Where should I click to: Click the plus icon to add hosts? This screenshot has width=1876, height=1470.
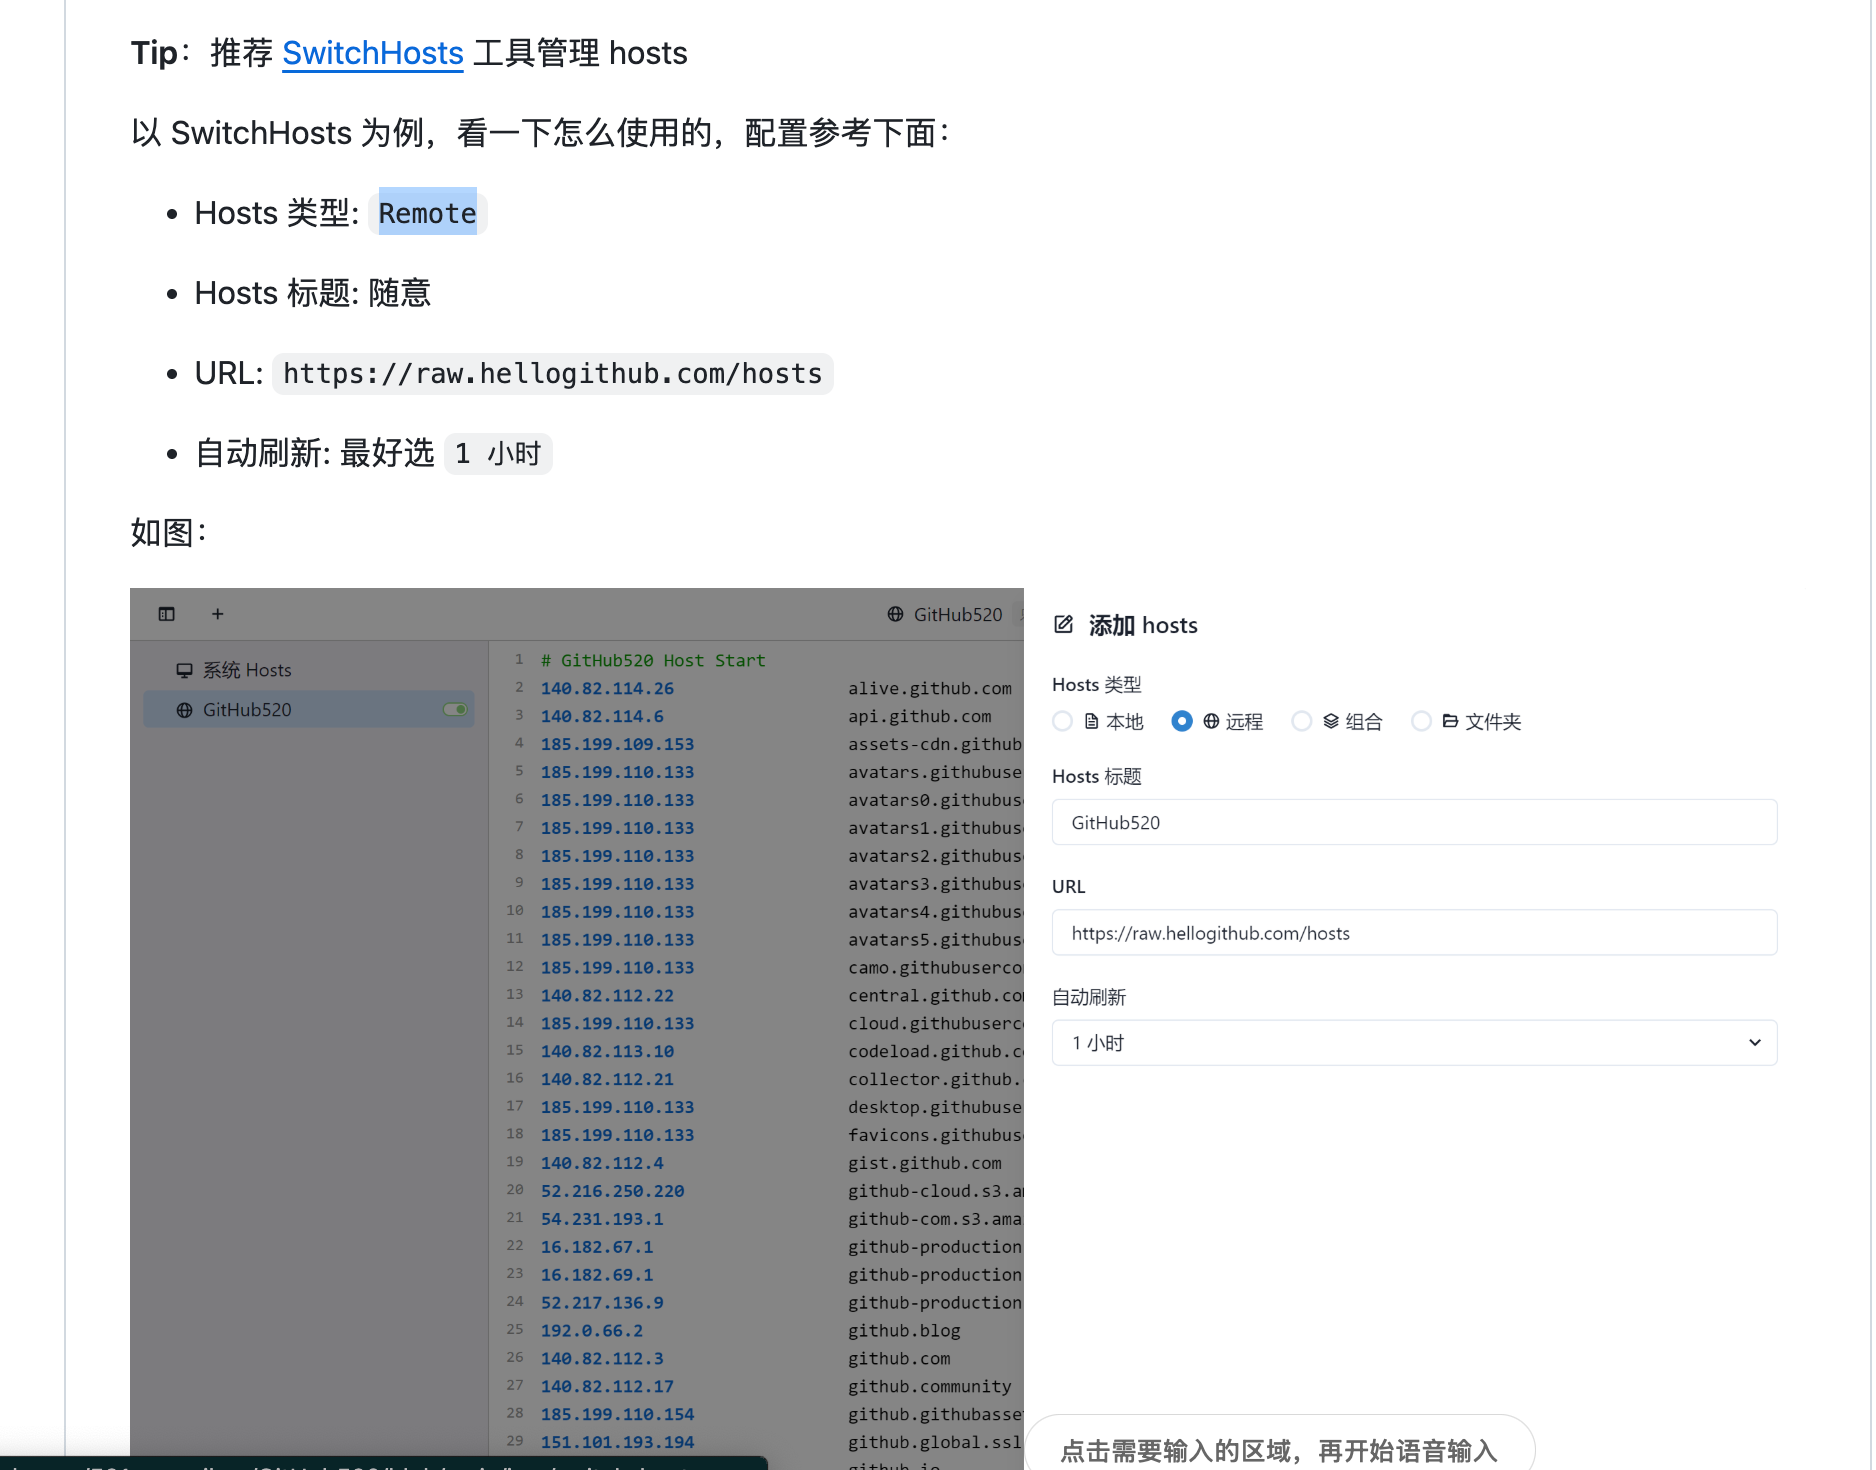point(217,614)
